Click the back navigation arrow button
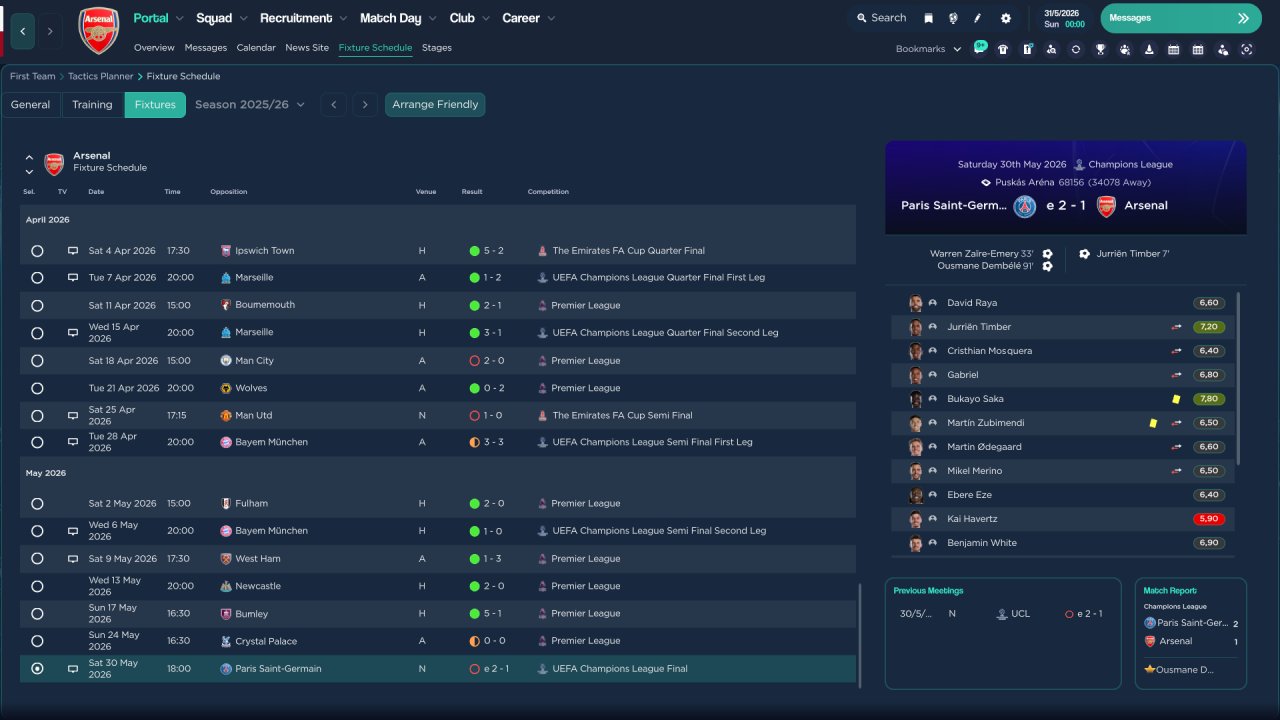Image resolution: width=1280 pixels, height=720 pixels. tap(22, 31)
